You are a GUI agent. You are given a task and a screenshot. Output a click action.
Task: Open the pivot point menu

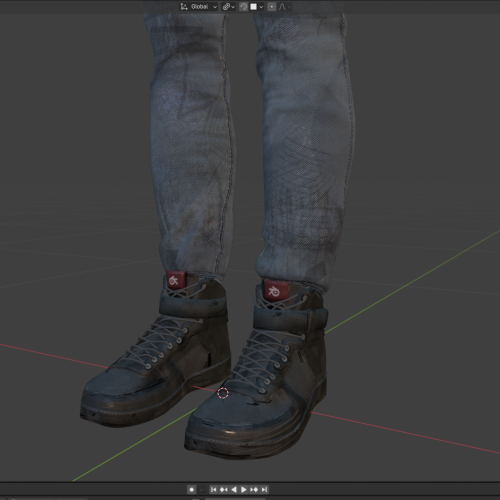[x=229, y=7]
